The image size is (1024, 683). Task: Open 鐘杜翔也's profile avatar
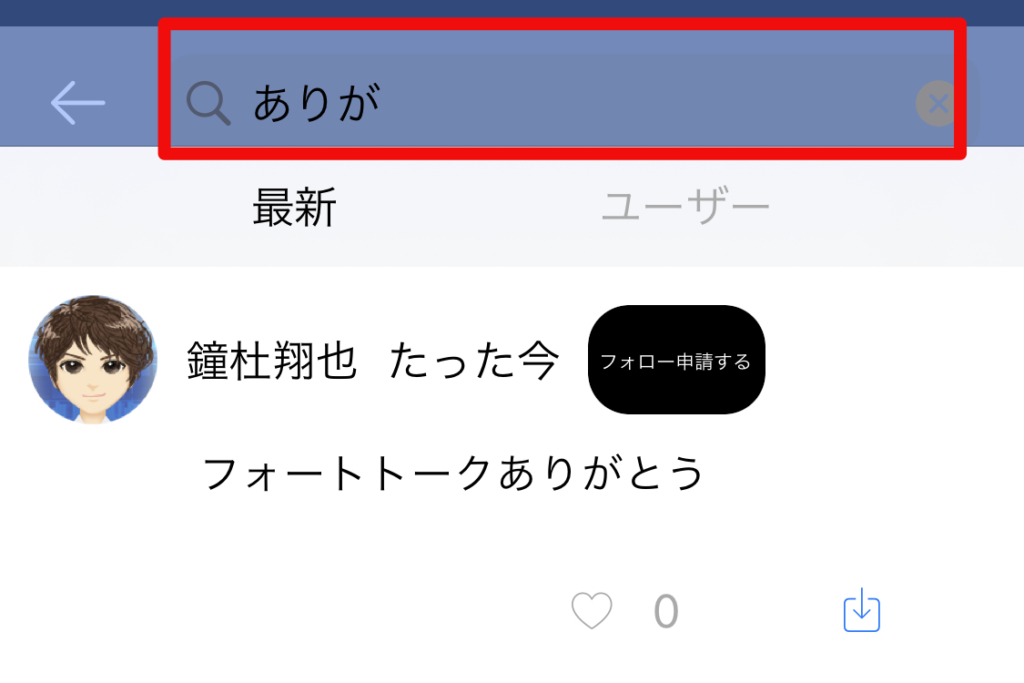pos(93,360)
